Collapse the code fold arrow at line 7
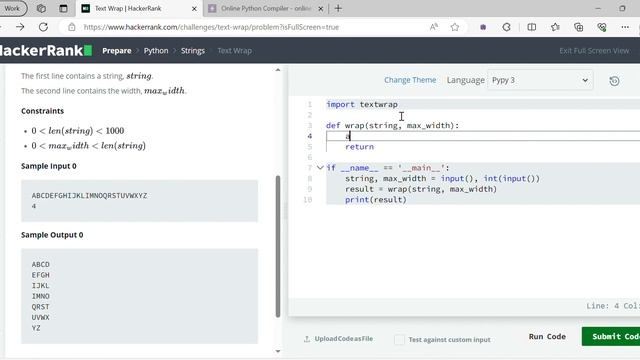This screenshot has width=640, height=360. click(320, 168)
